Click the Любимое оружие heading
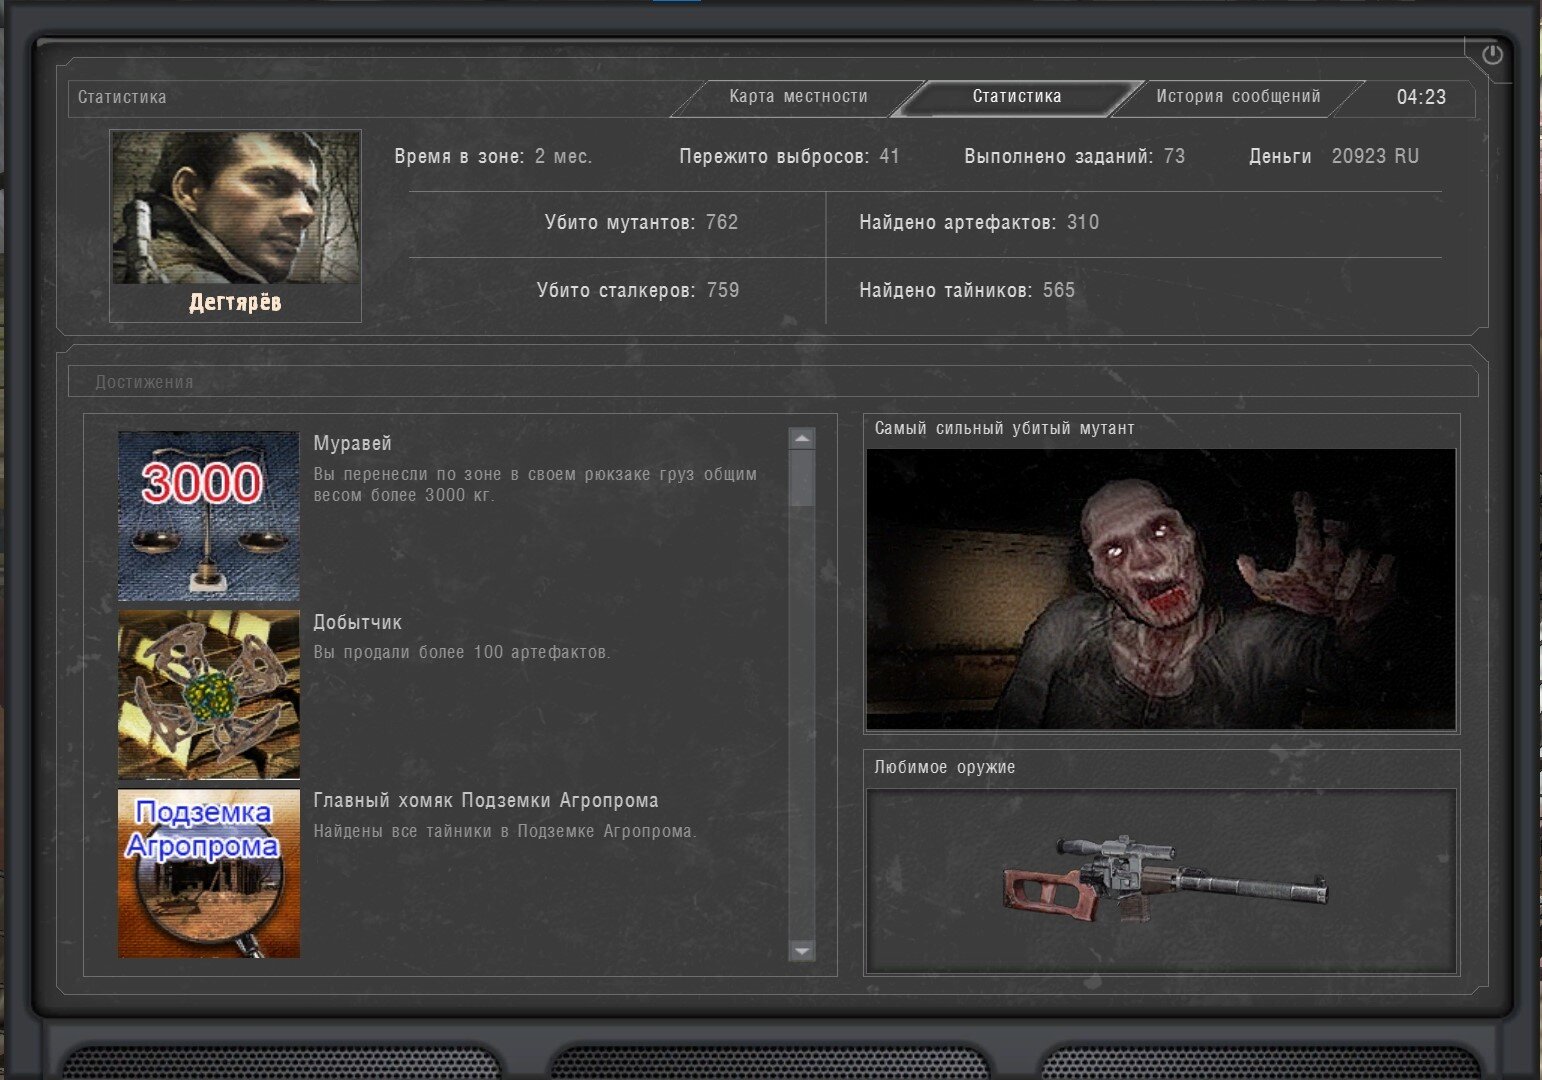1542x1080 pixels. [945, 767]
